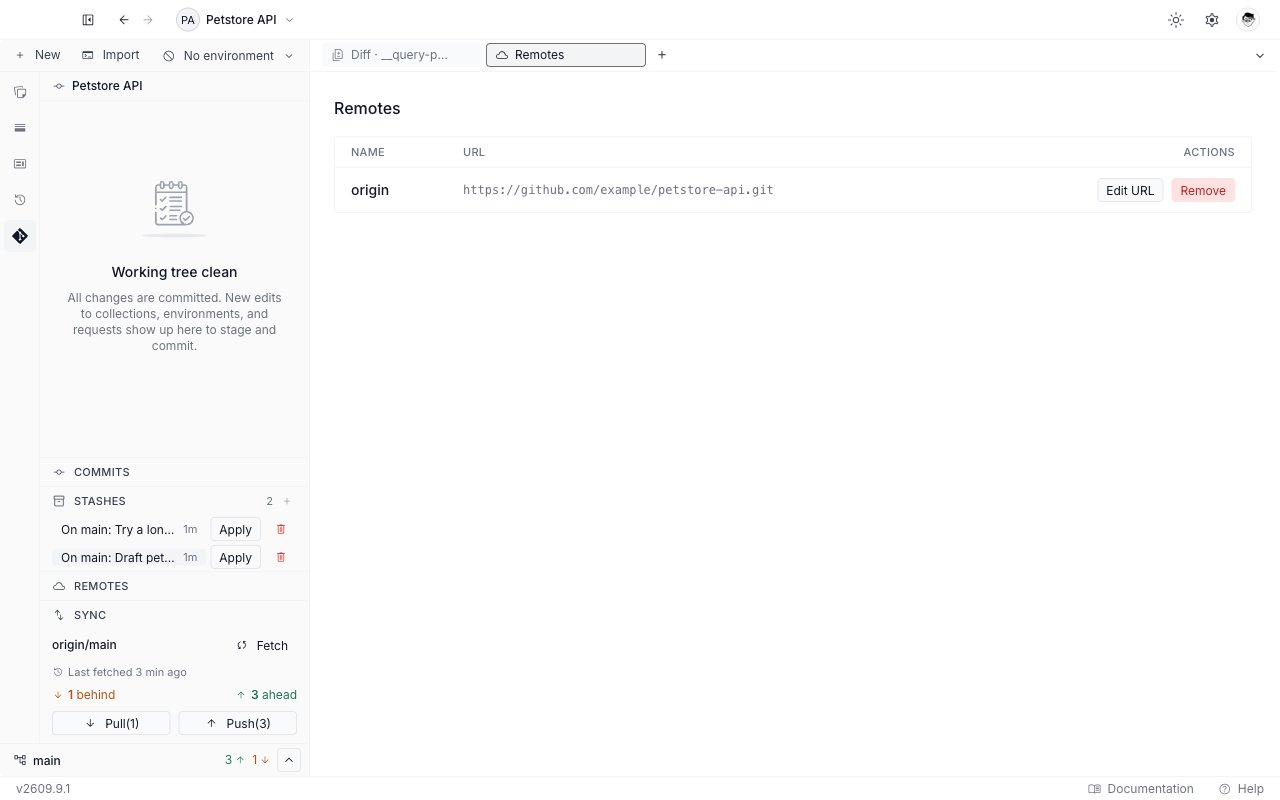Click the '3 ahead' indicator
This screenshot has width=1280, height=800.
(267, 695)
